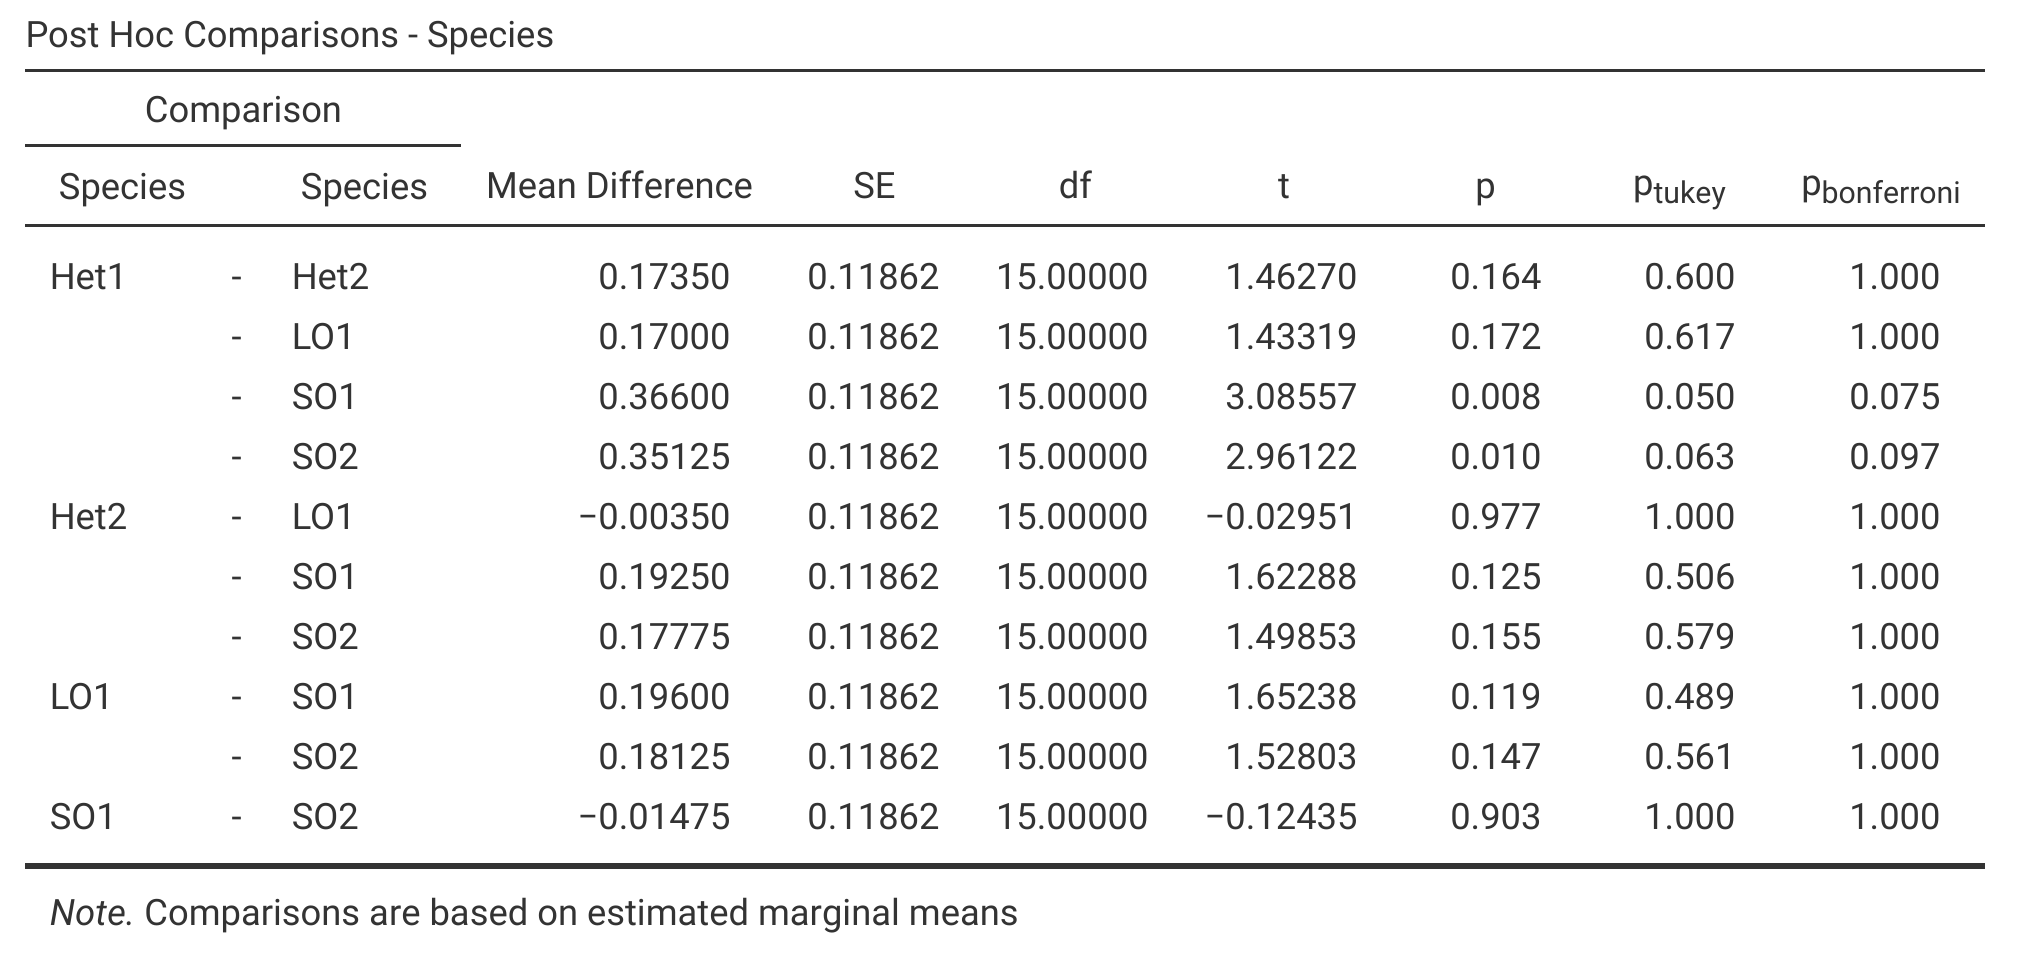Screen dimensions: 2019x959
Task: Click the t value −0.12435
Action: [x=1281, y=817]
